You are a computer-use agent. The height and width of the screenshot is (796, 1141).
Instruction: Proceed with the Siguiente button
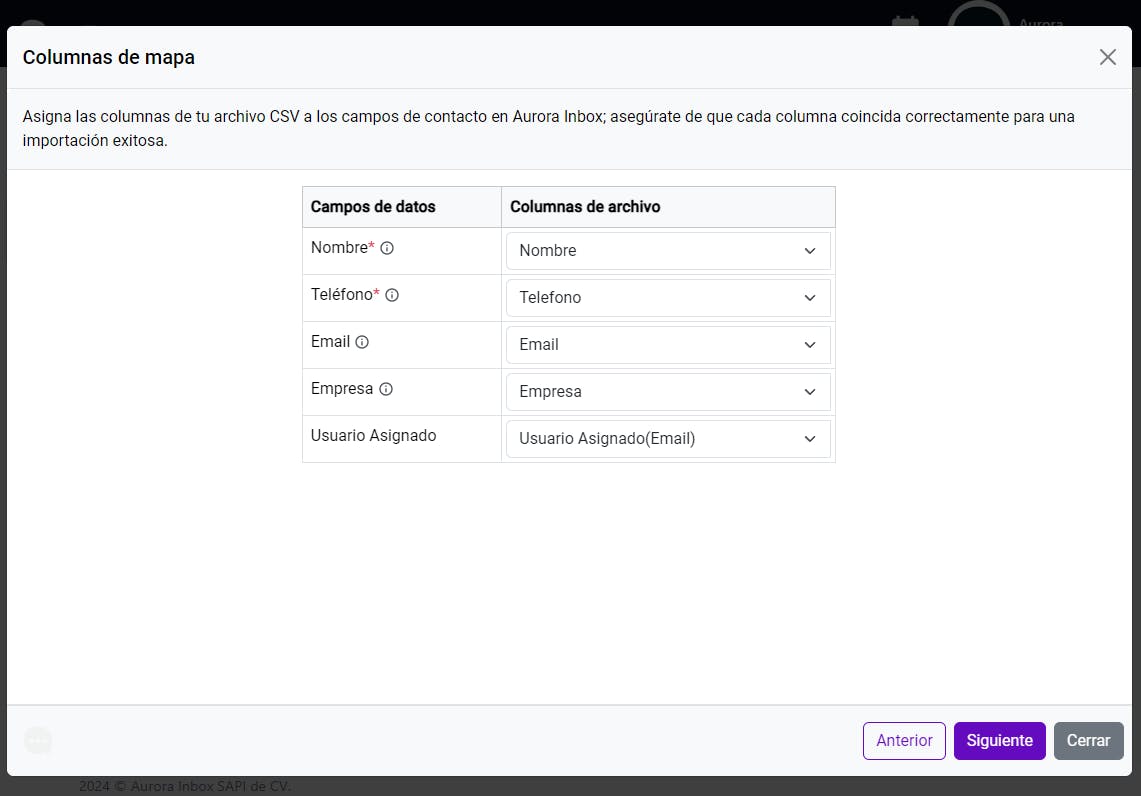pos(999,741)
